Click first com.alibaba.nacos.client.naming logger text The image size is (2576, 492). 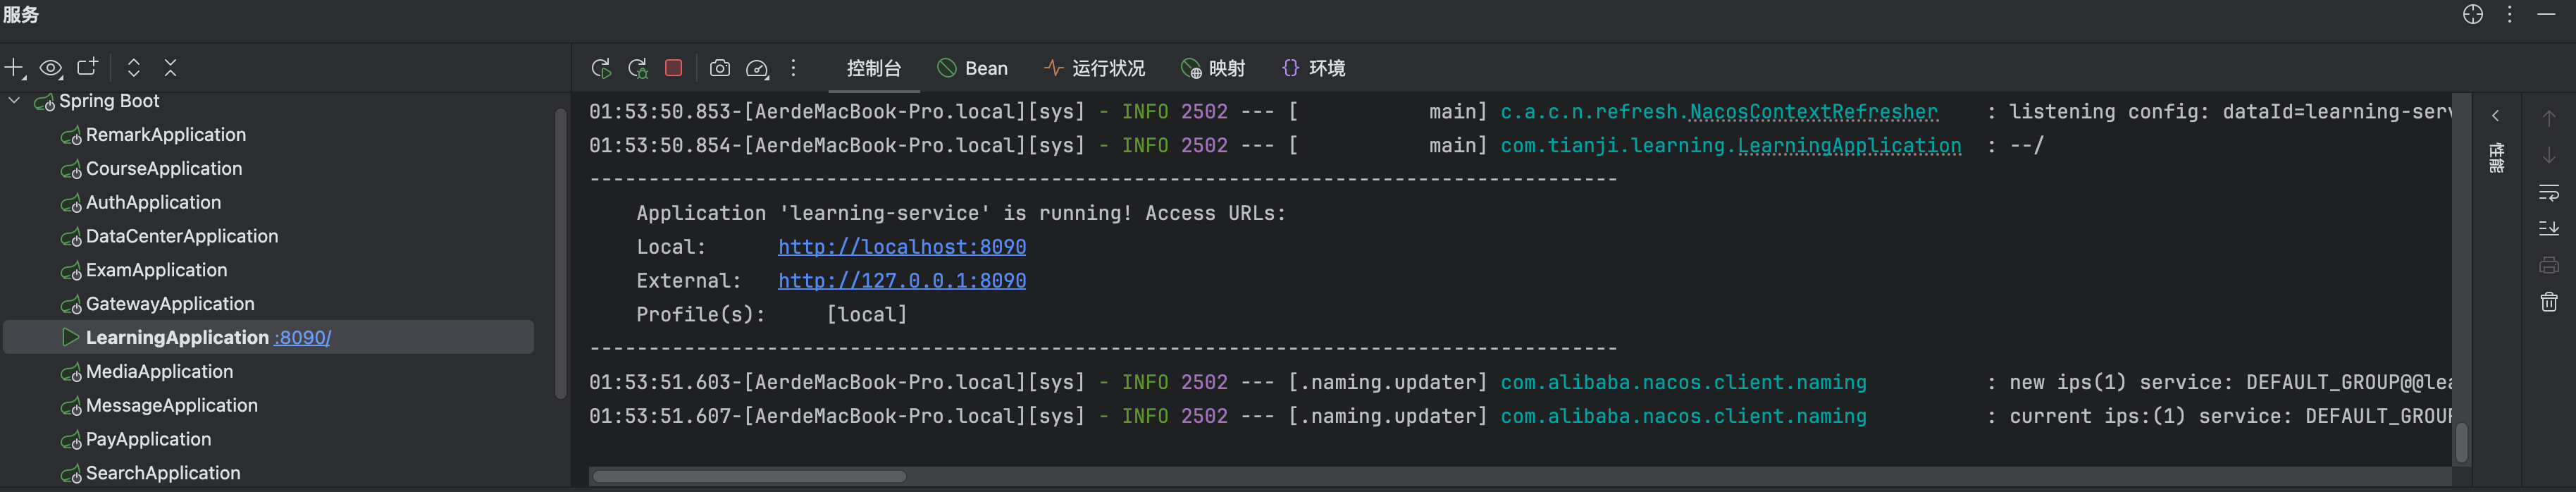(1683, 383)
